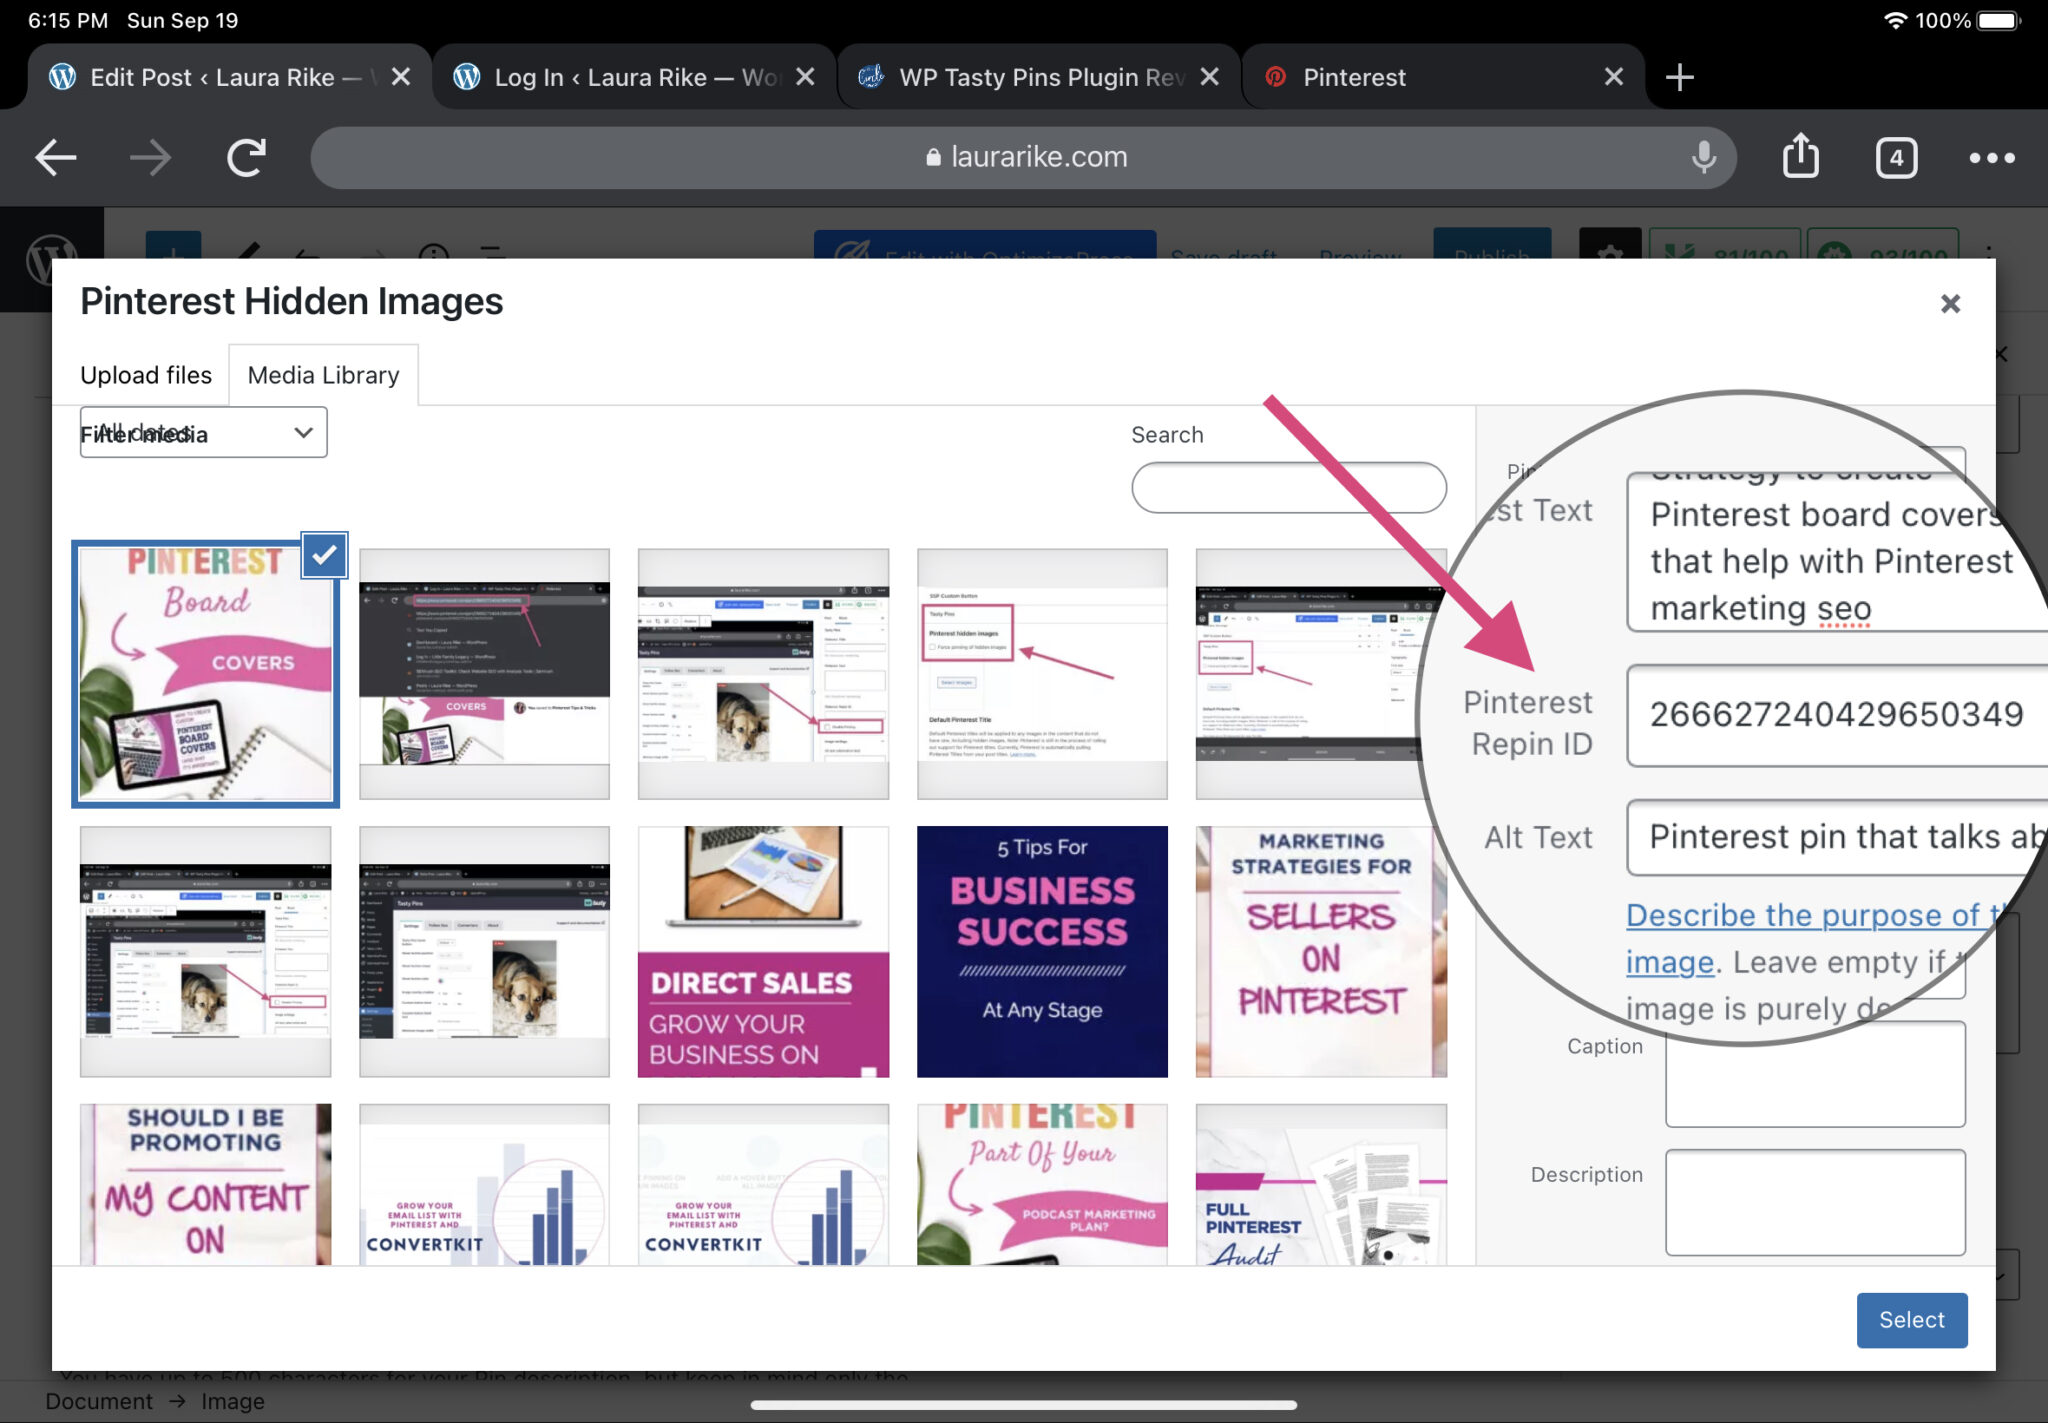Open the Describe the purpose of image link
Image resolution: width=2048 pixels, height=1423 pixels.
[1810, 938]
